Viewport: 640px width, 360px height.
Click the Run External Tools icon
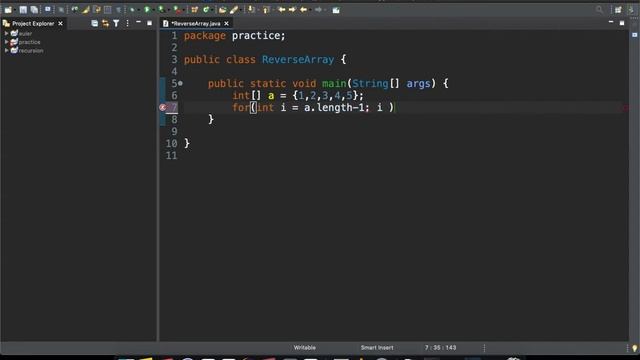point(177,9)
